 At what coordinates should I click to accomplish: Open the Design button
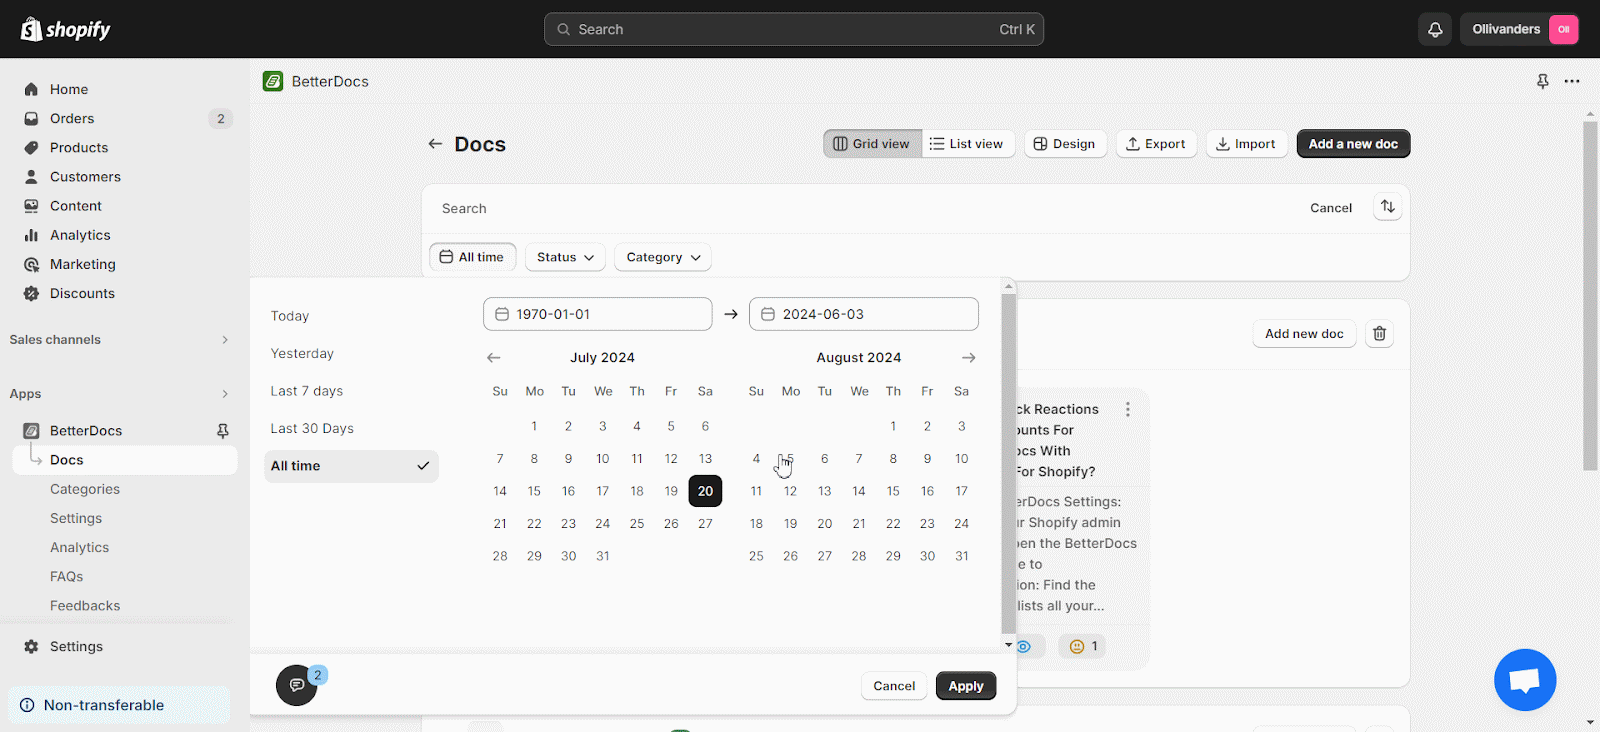(x=1065, y=144)
